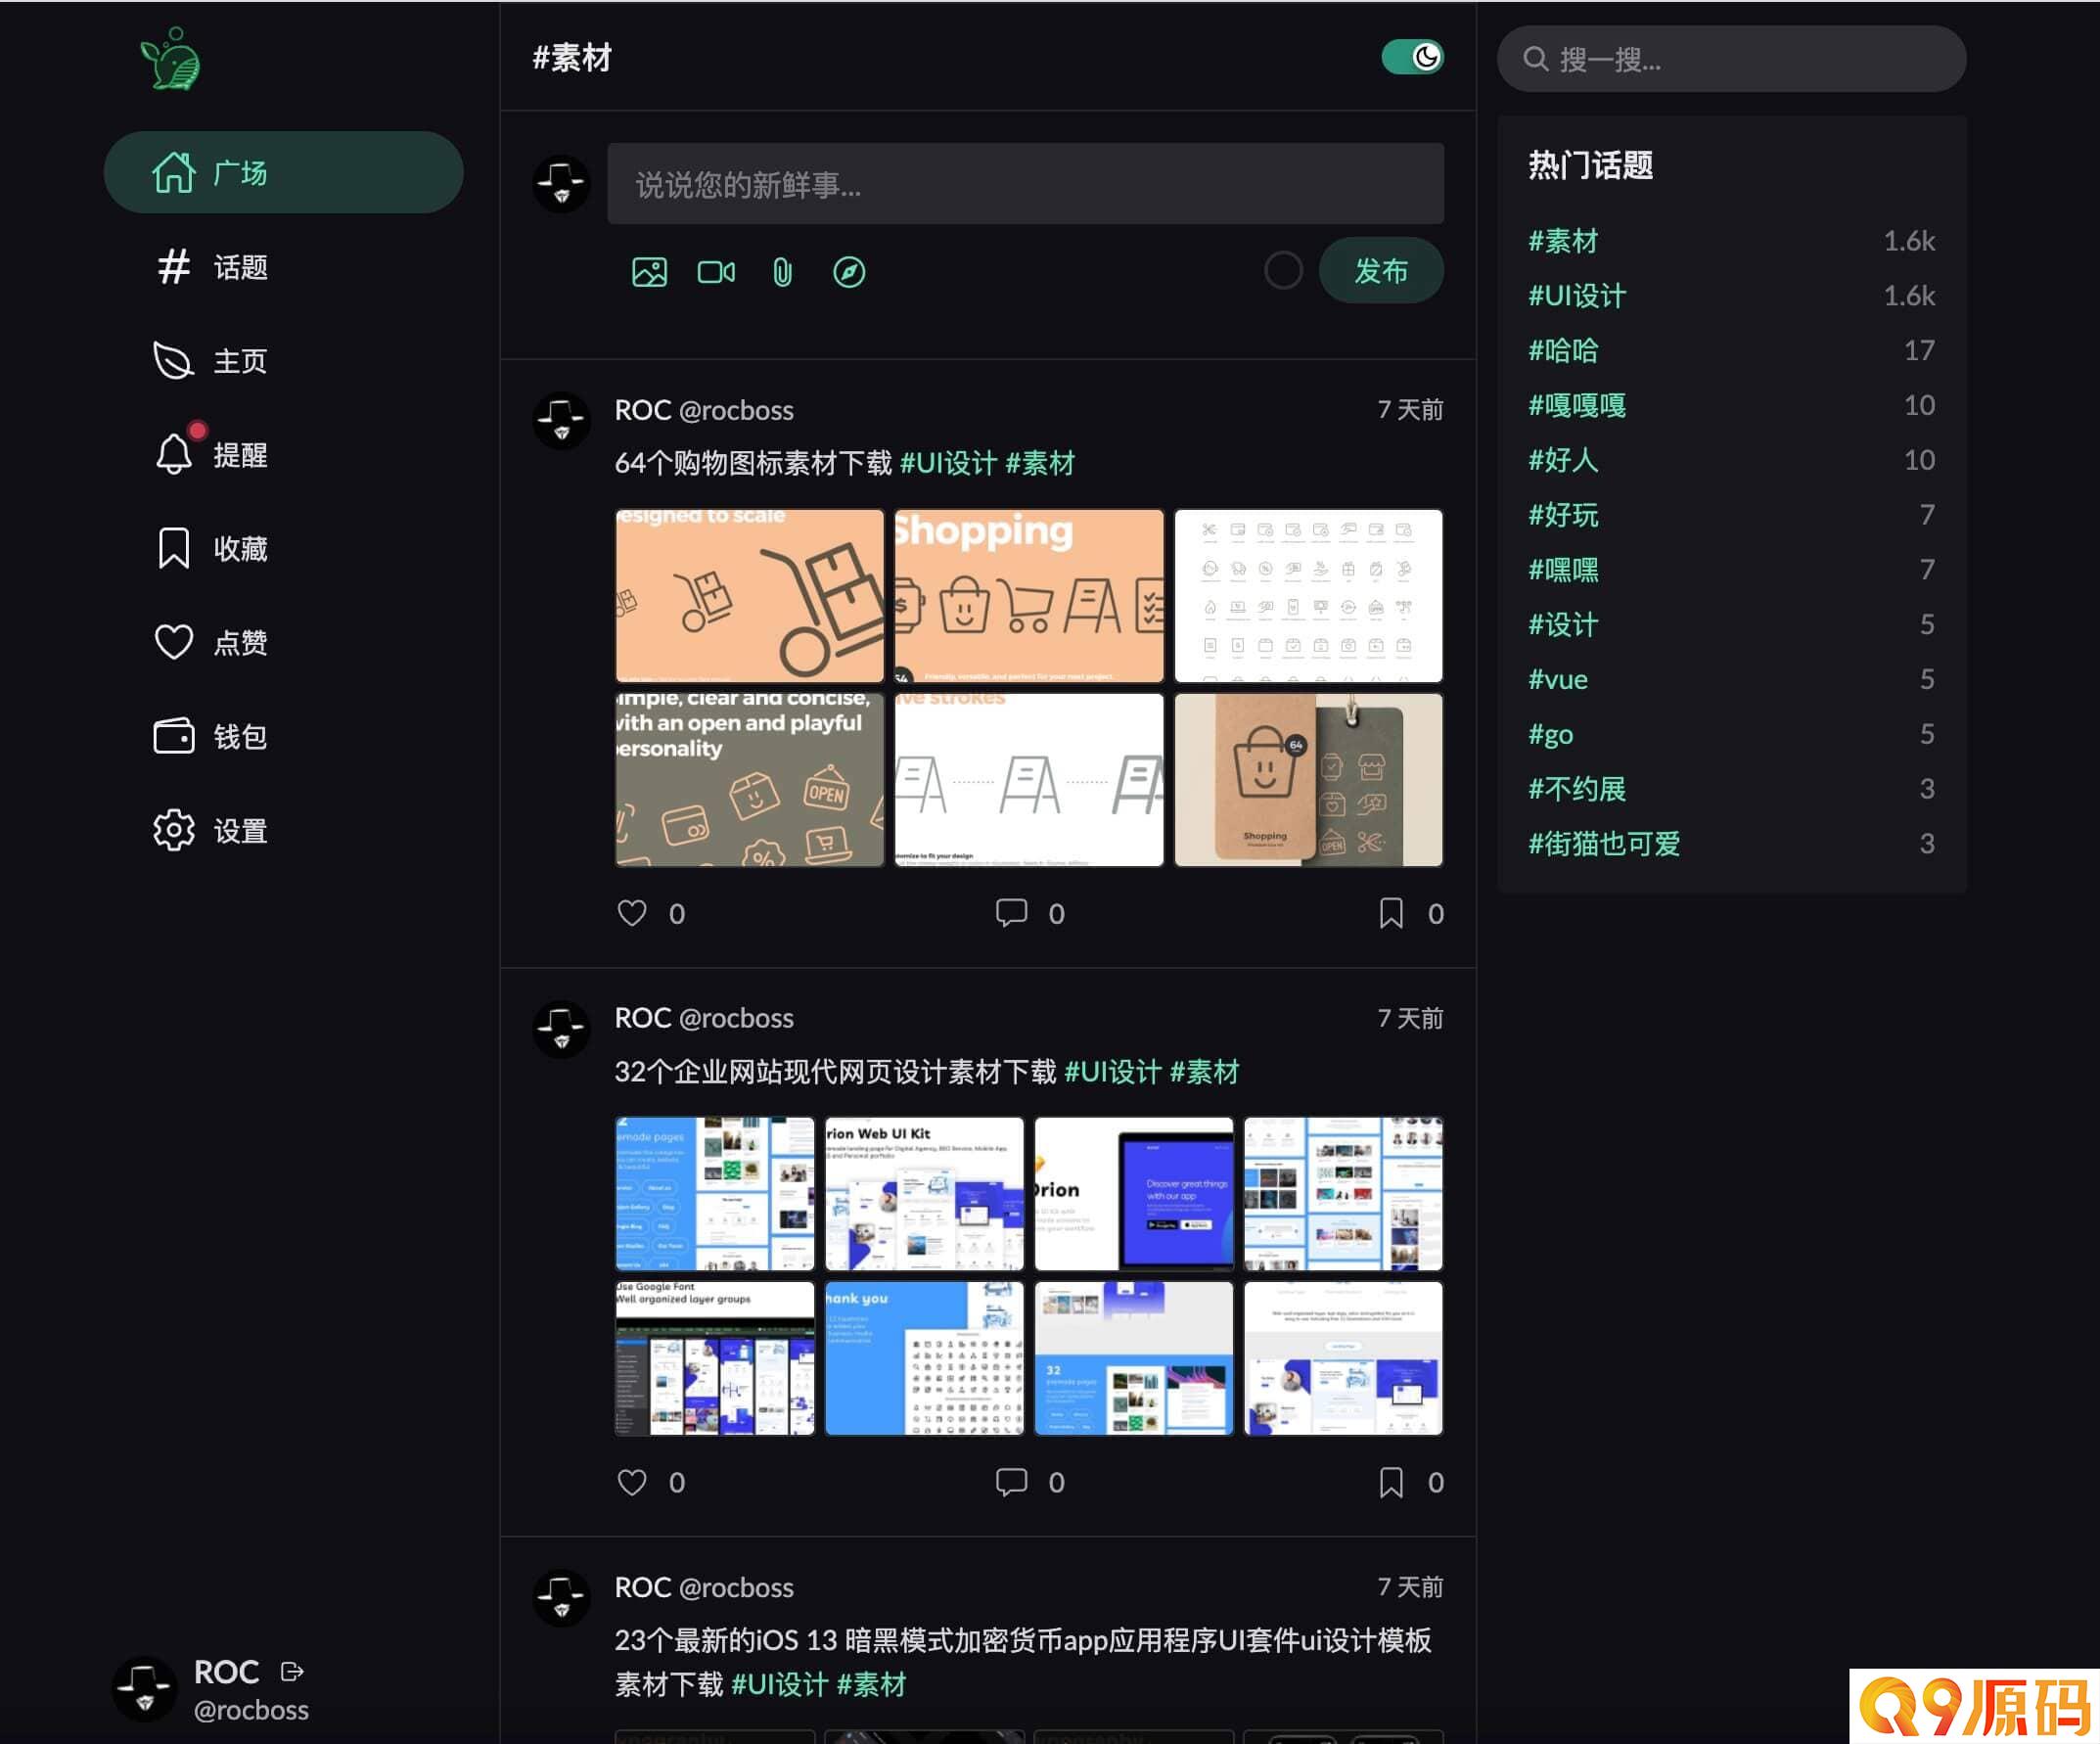Click the 钱包 wallet icon
The height and width of the screenshot is (1744, 2100).
(173, 736)
